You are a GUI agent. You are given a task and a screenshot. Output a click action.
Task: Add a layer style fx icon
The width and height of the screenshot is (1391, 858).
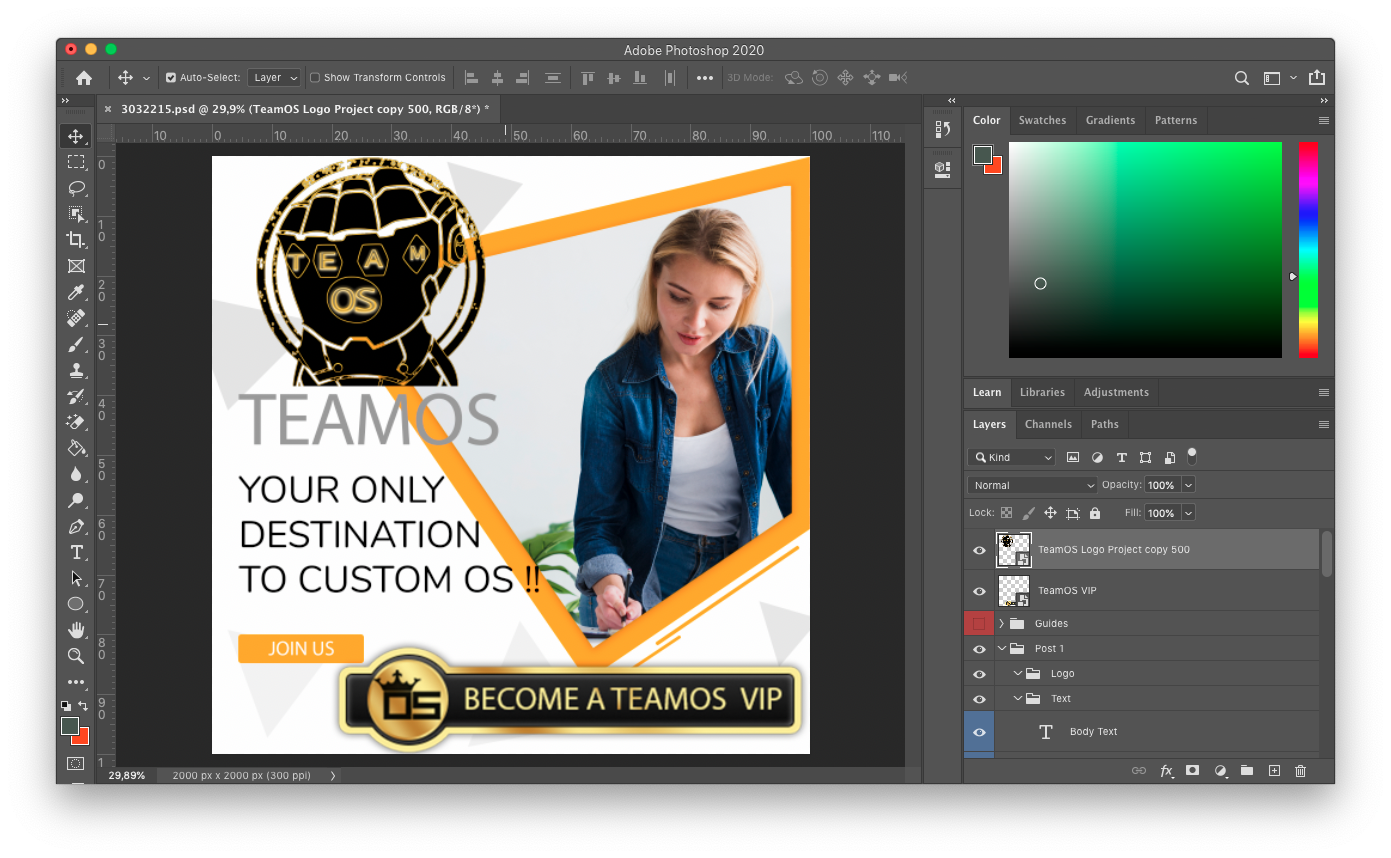pos(1166,771)
